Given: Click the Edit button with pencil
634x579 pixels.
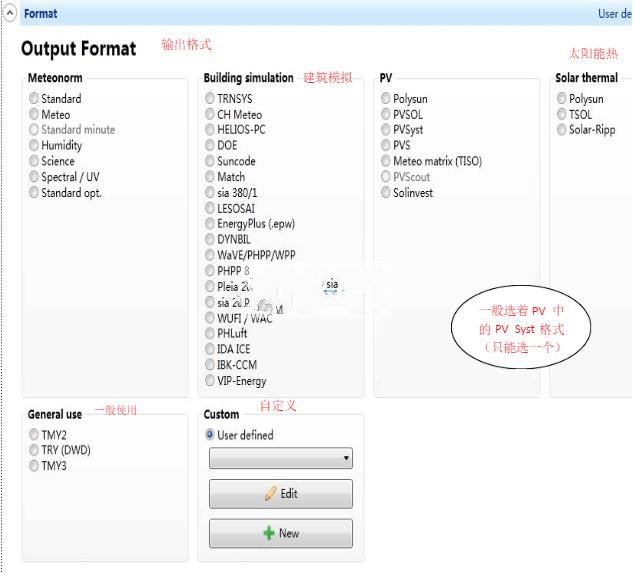Looking at the screenshot, I should point(281,494).
